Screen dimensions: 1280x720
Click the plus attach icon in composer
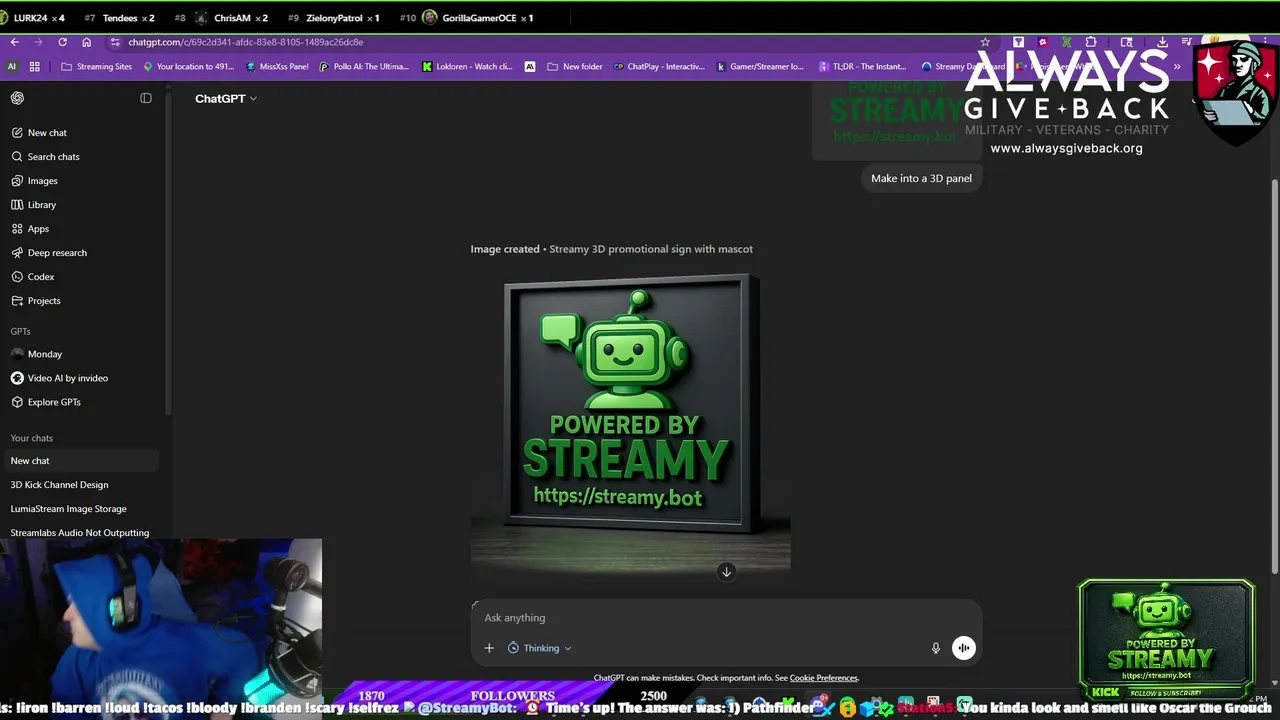[489, 648]
